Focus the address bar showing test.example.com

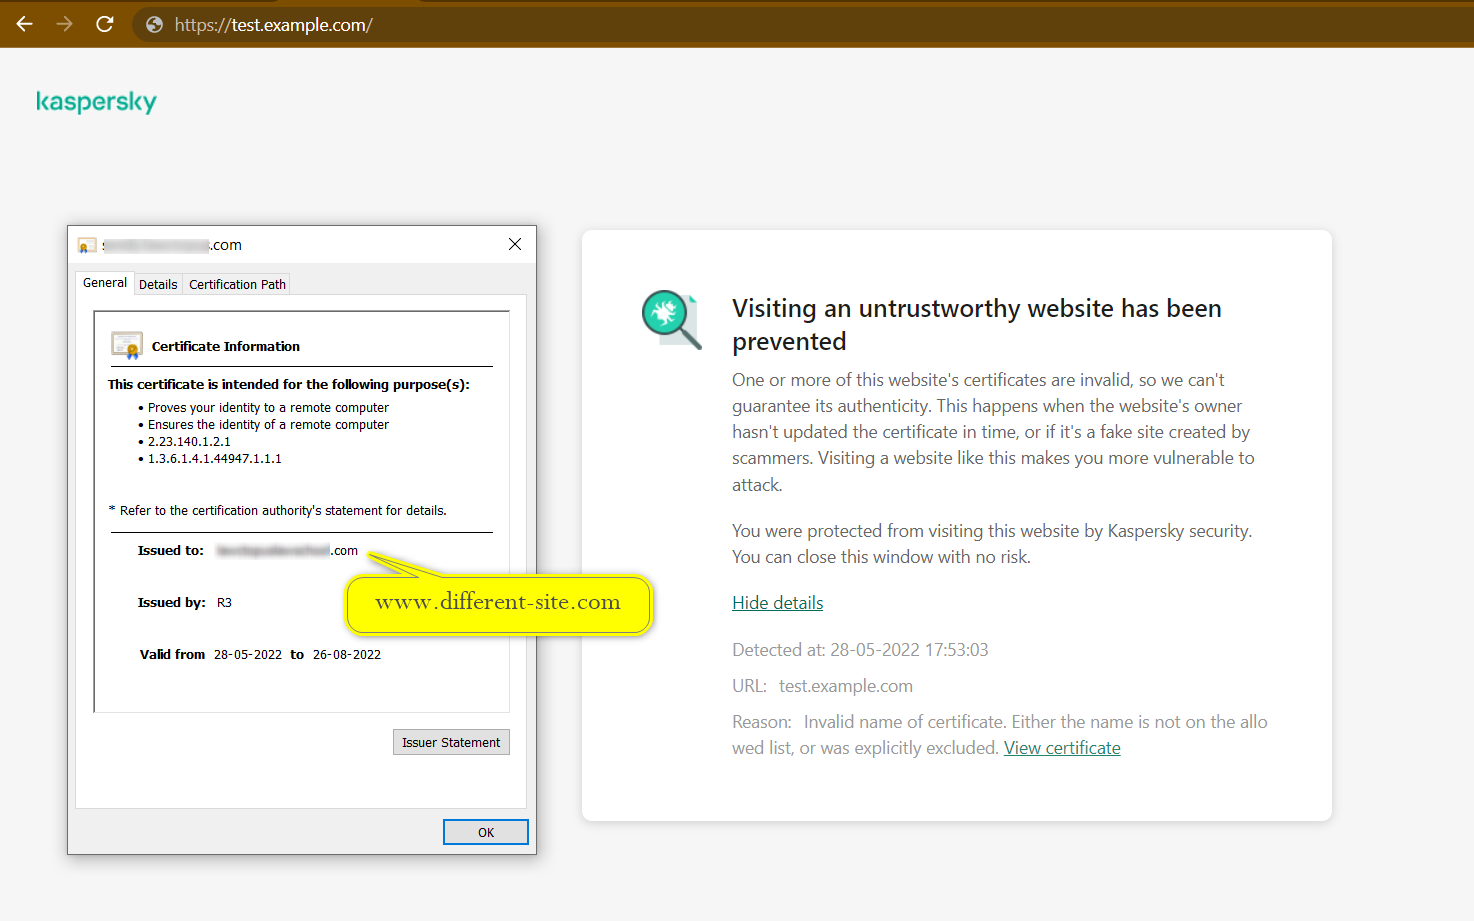click(273, 25)
